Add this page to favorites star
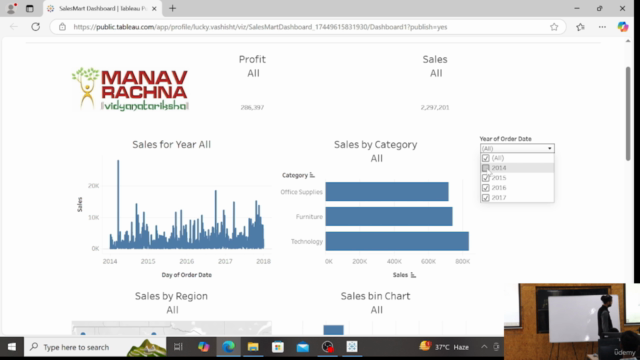640x360 pixels. point(554,27)
